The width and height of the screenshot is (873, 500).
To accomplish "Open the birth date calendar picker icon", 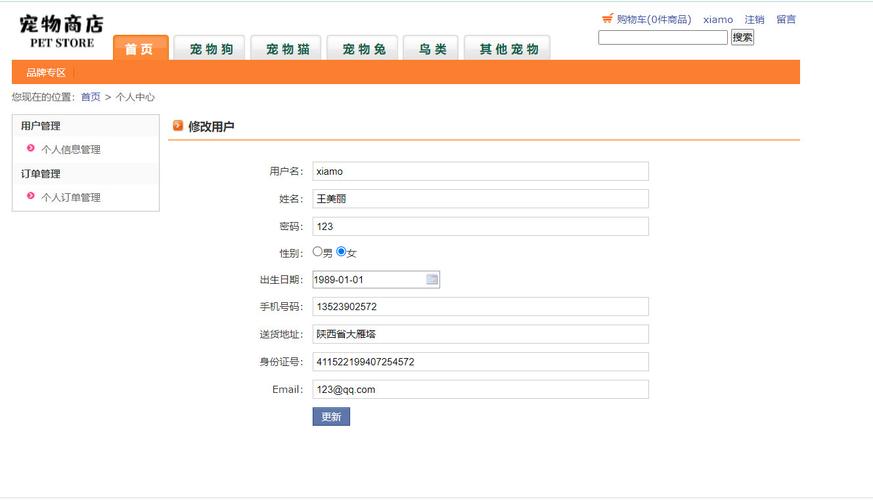I will [x=432, y=280].
